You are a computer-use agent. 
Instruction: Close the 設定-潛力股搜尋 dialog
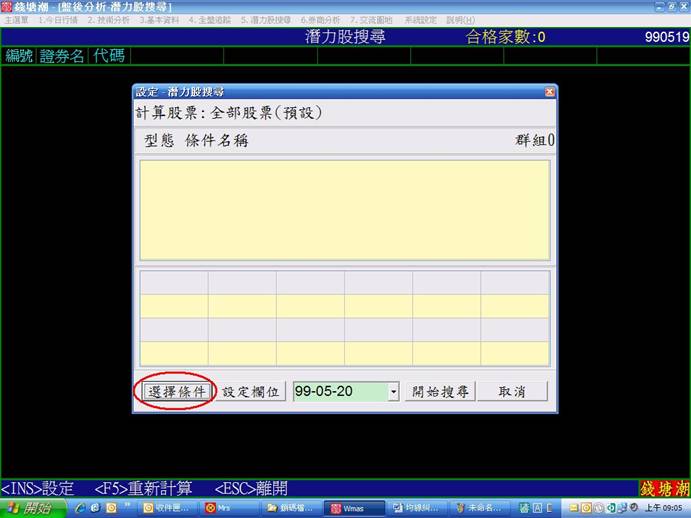(549, 92)
